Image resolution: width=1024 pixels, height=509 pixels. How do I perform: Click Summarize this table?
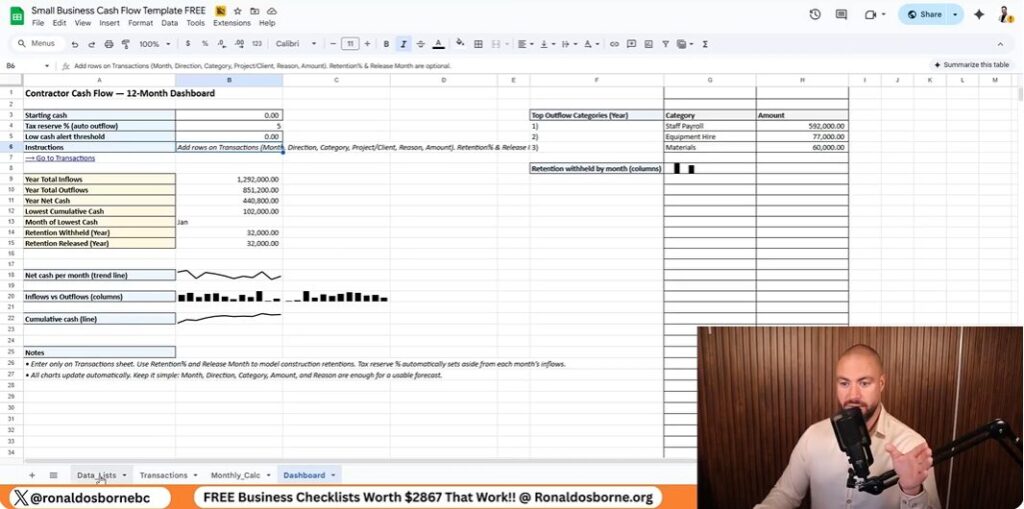[971, 65]
